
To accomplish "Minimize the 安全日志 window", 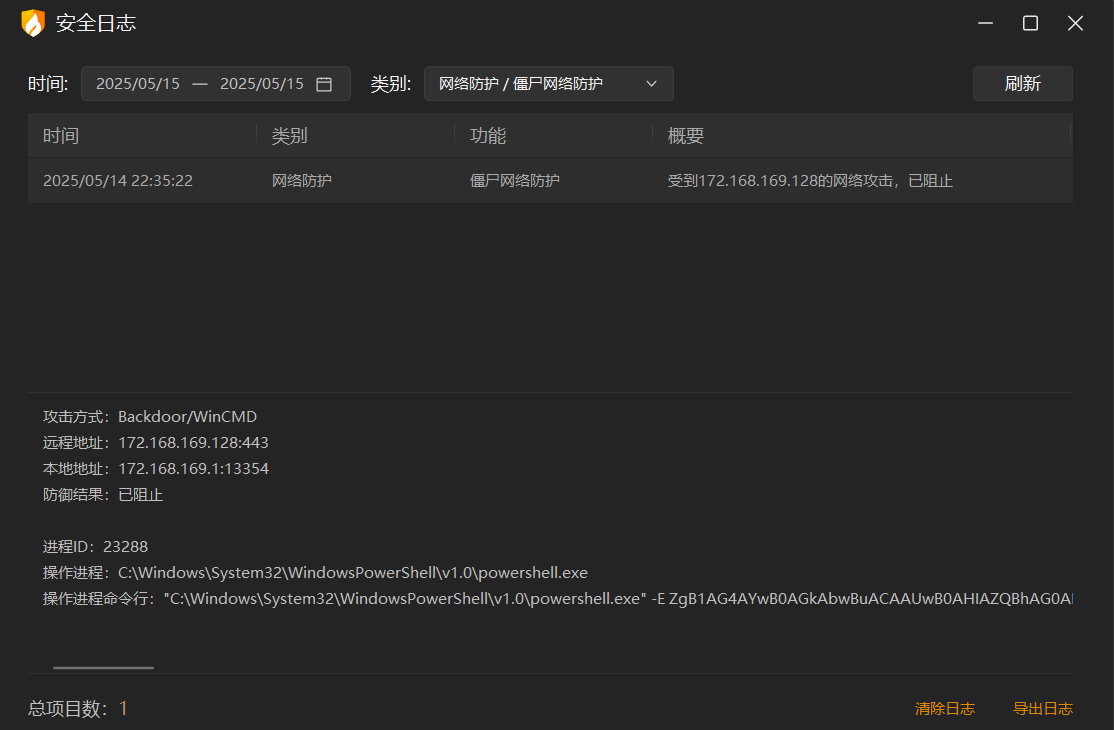I will [x=985, y=23].
